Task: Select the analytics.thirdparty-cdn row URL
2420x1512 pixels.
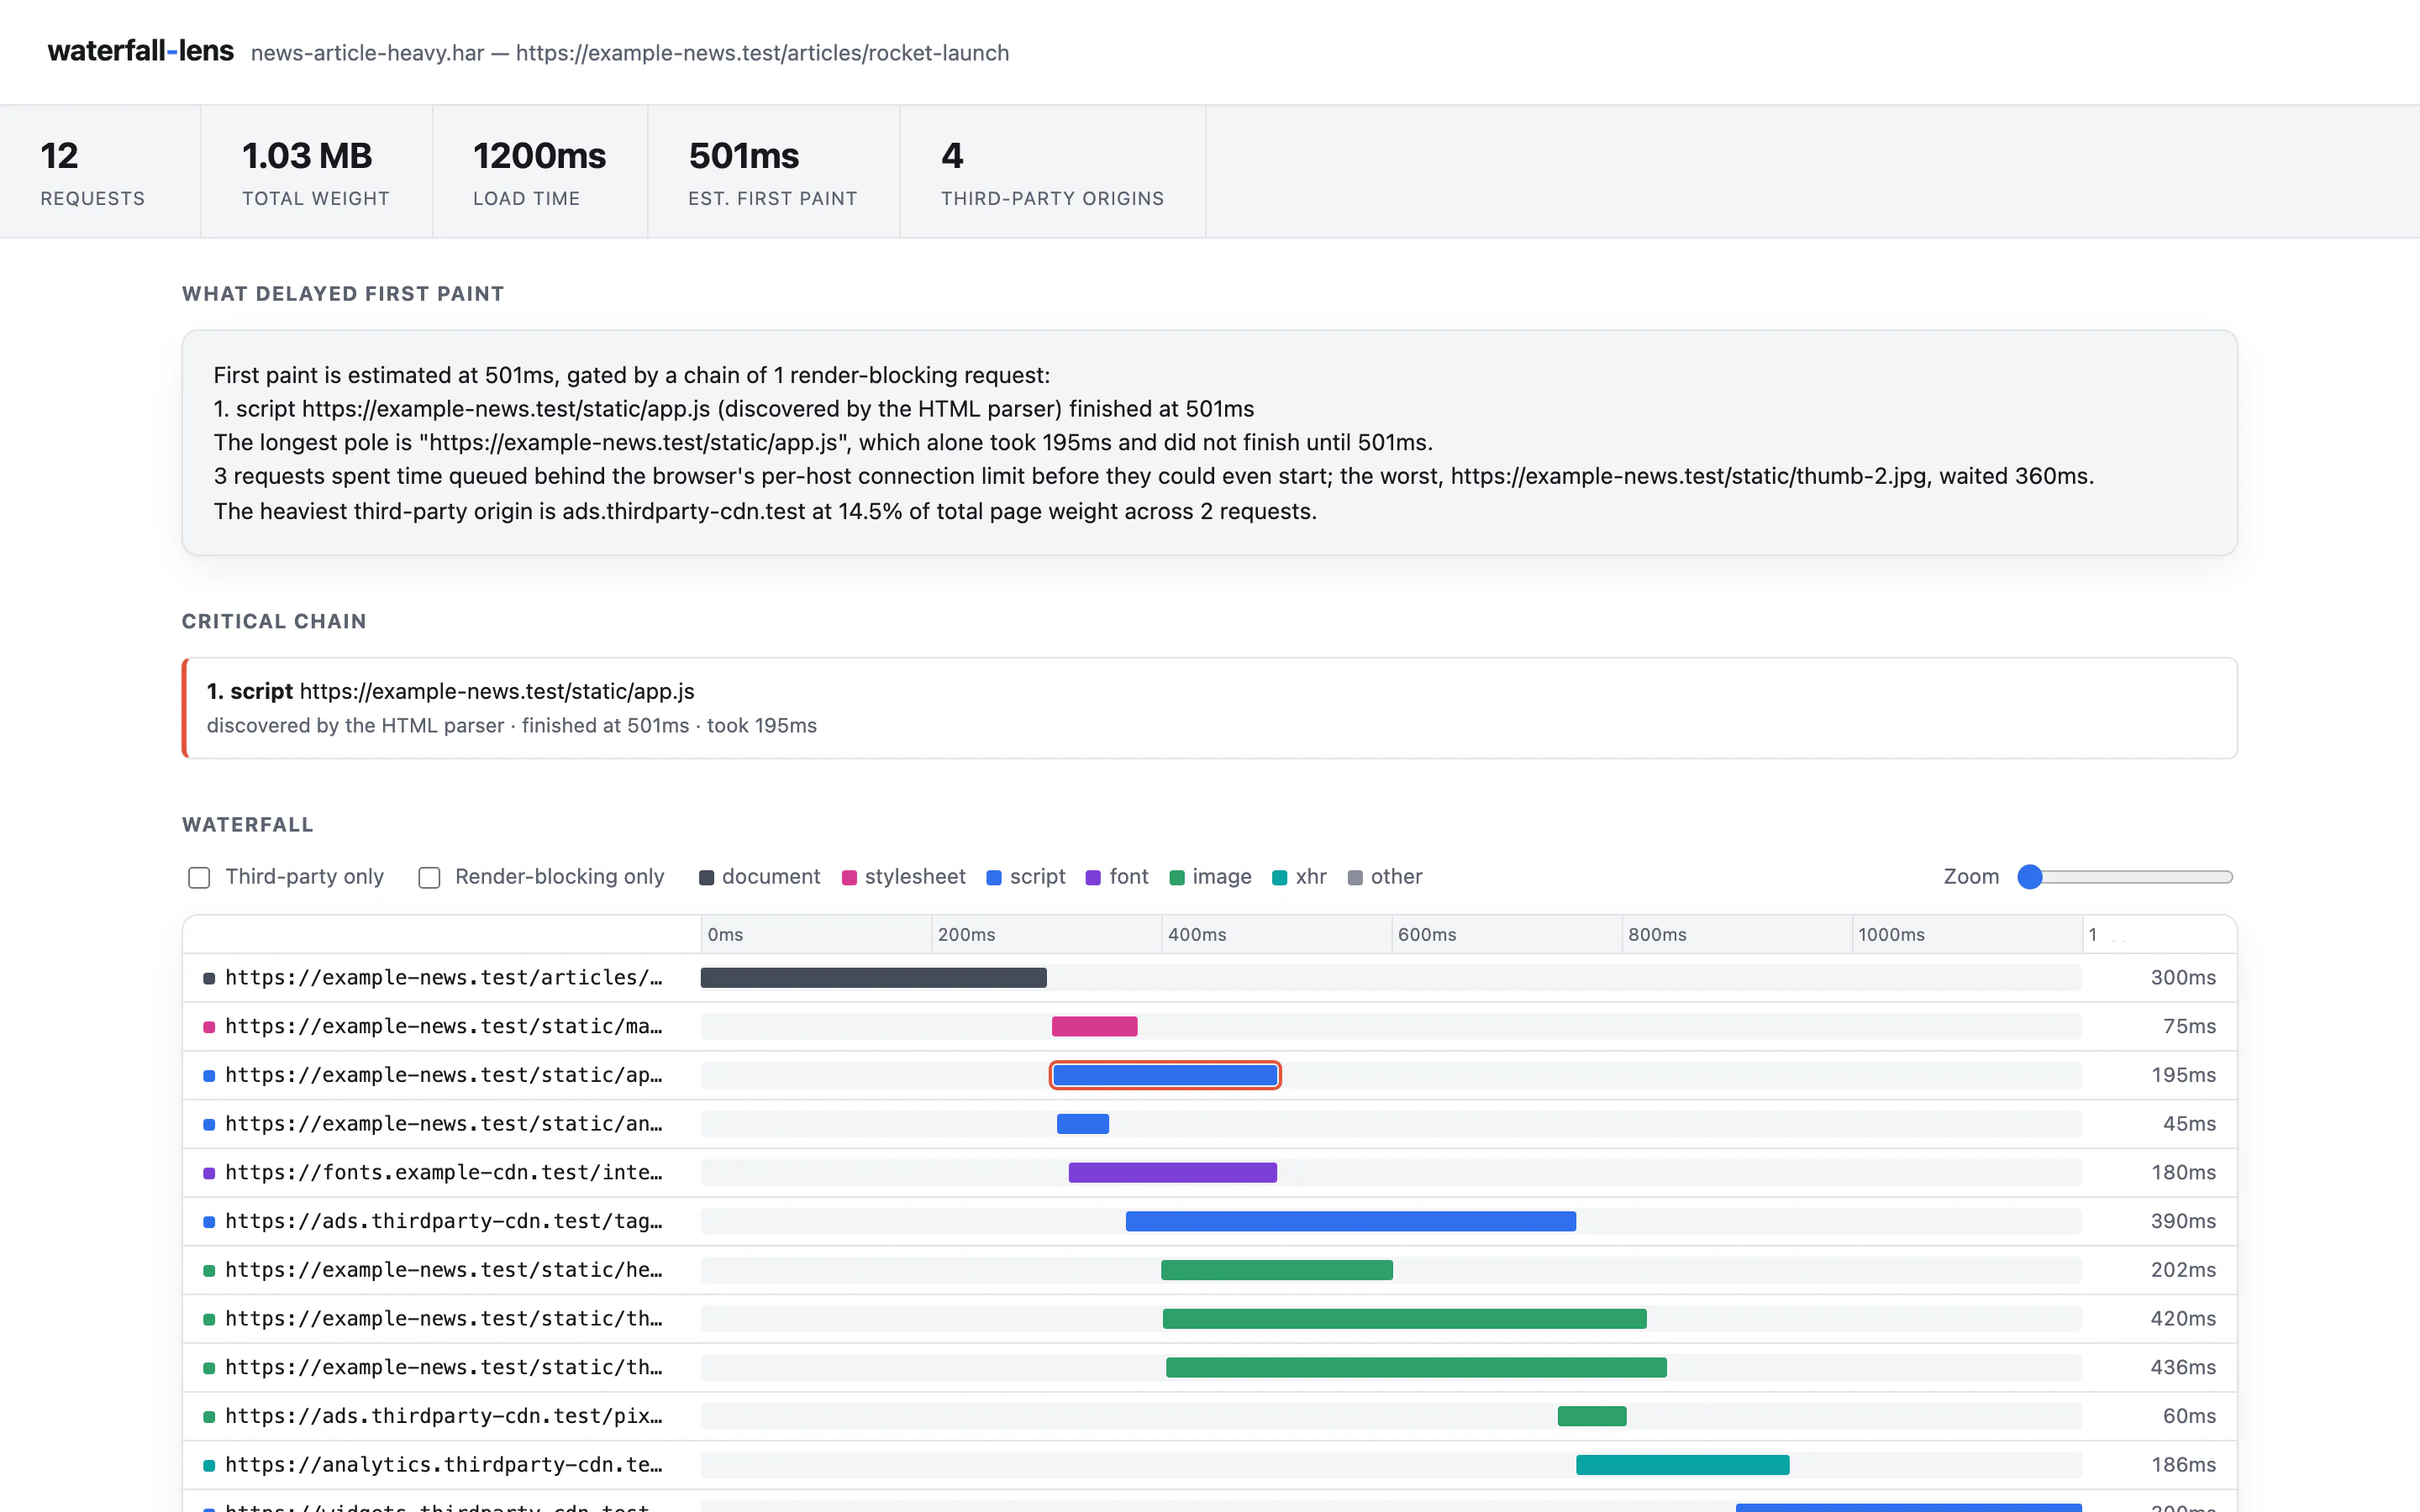Action: click(443, 1464)
